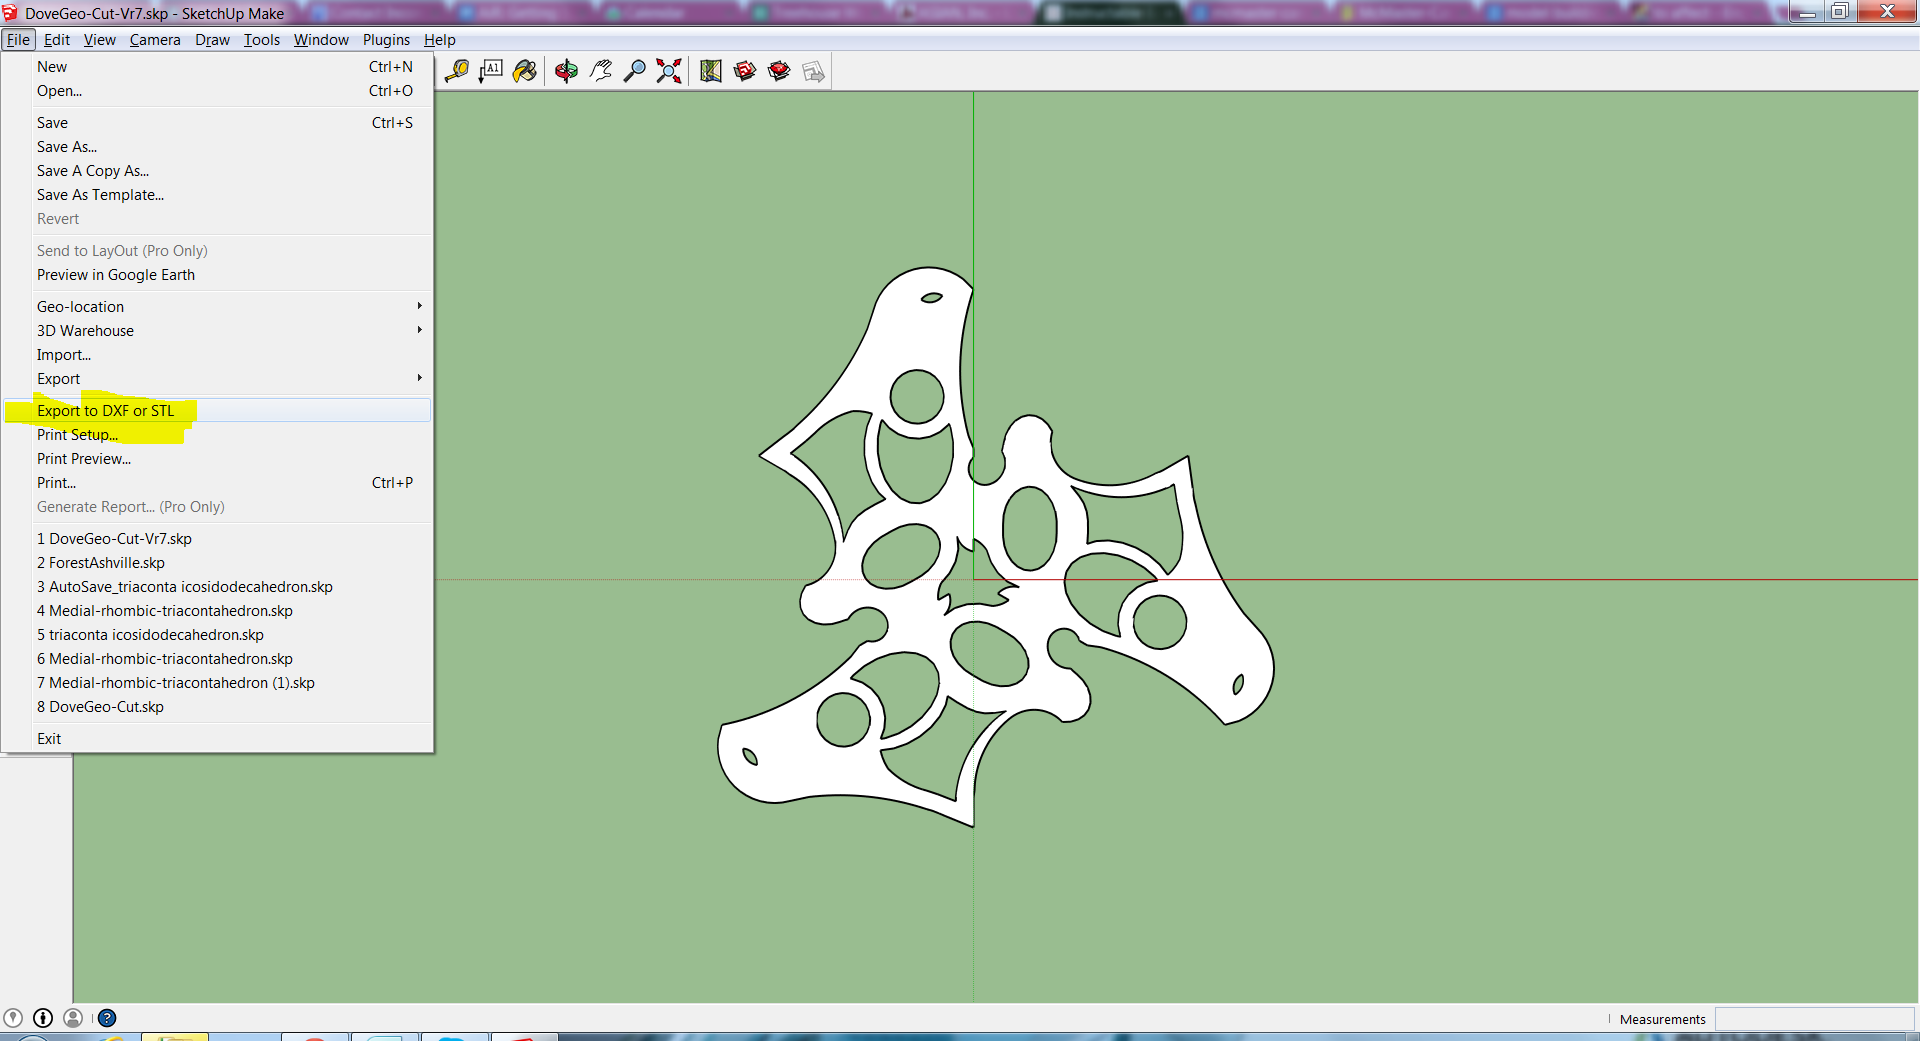Select the Zoom magnifier tool
The height and width of the screenshot is (1041, 1920).
tap(634, 71)
